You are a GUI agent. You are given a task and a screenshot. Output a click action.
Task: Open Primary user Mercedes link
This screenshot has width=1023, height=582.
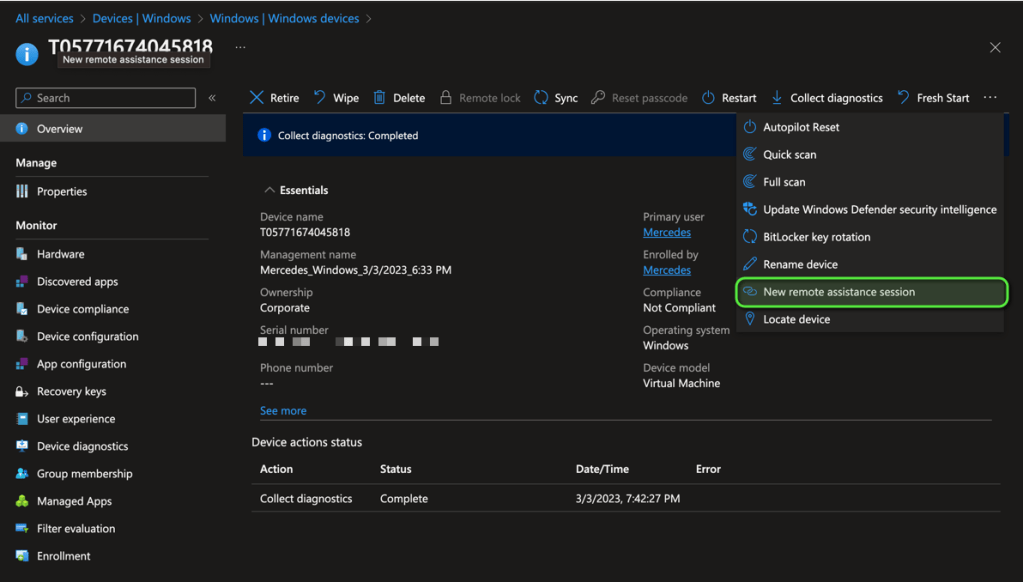pos(666,233)
